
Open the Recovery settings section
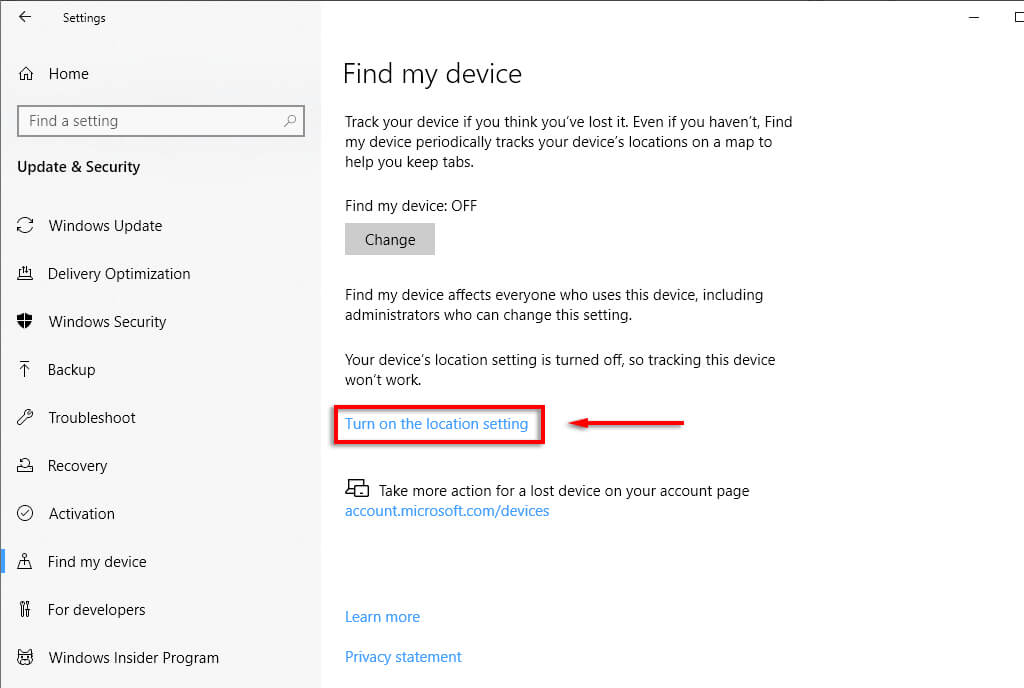[x=77, y=466]
